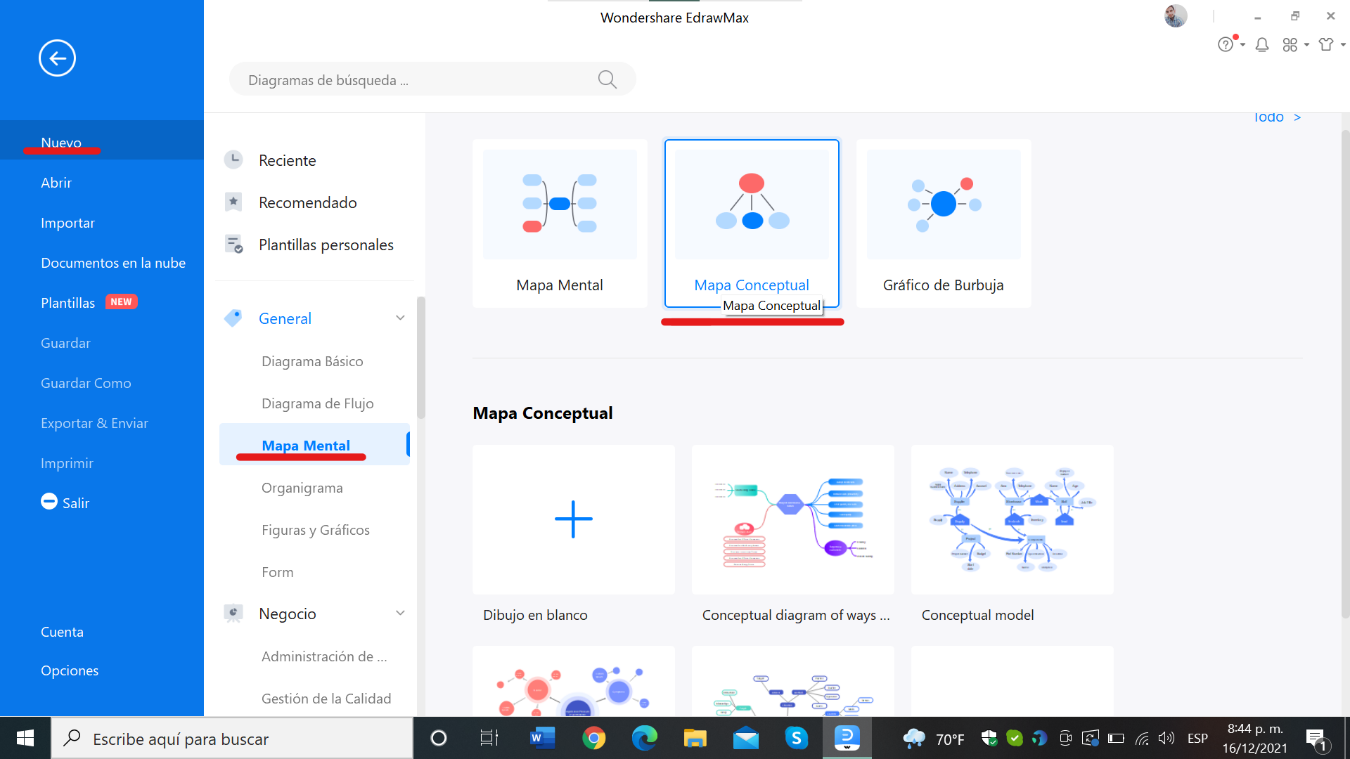The width and height of the screenshot is (1350, 759).
Task: Open the Windows notification center icon
Action: pyautogui.click(x=1317, y=739)
